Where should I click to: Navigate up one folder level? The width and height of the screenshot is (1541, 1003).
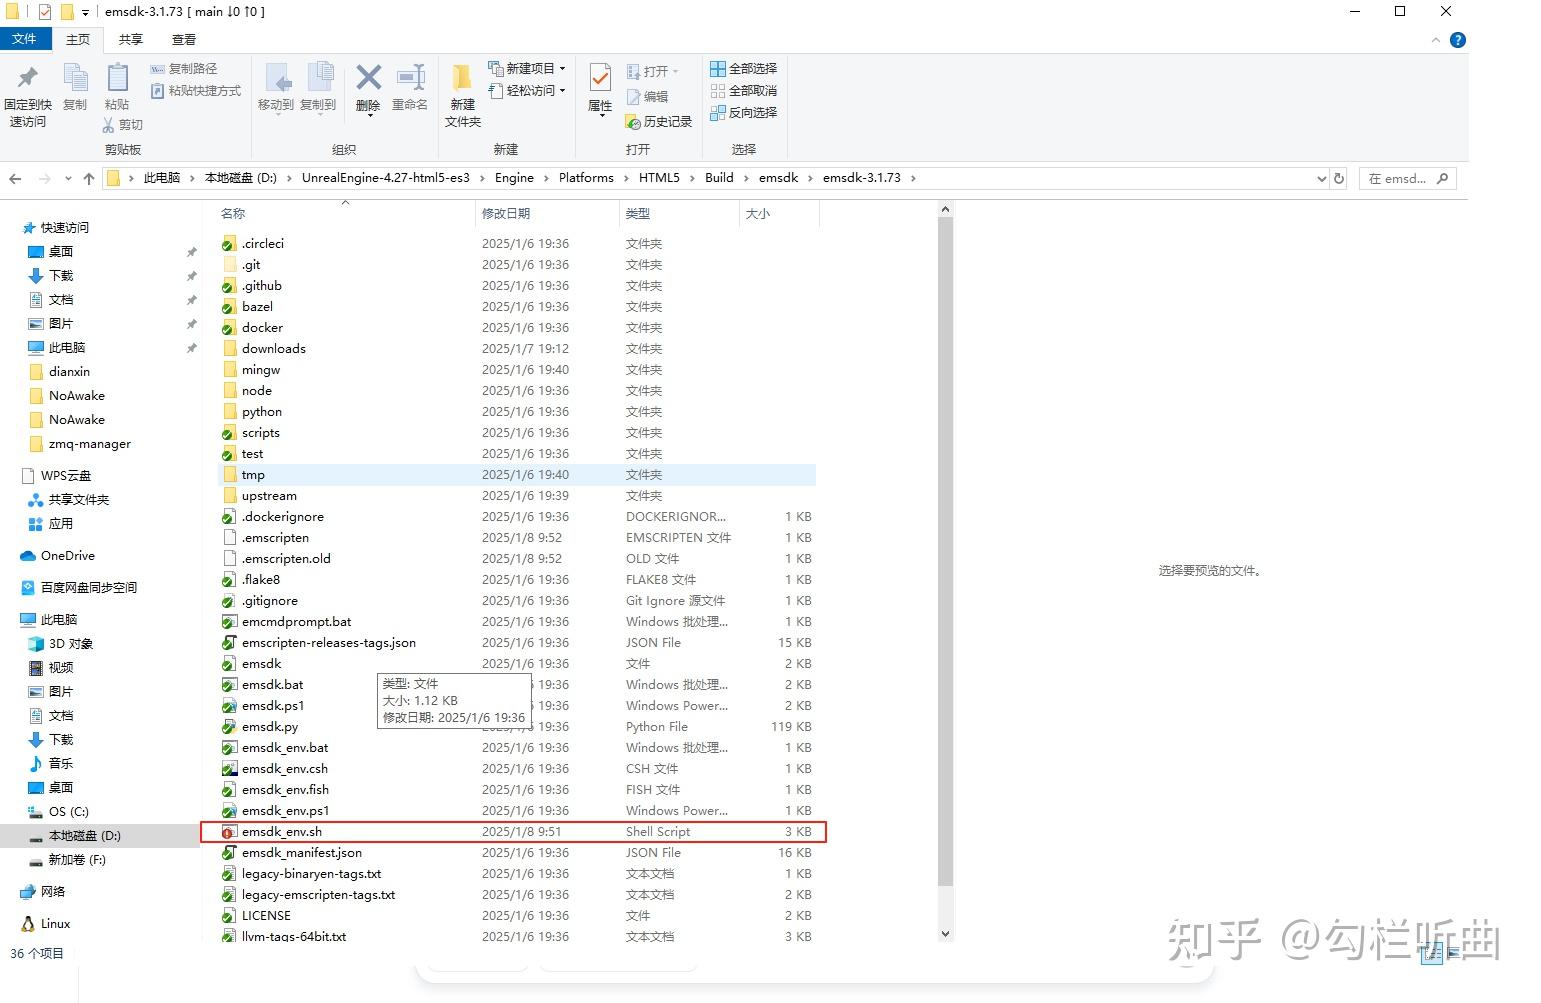[x=88, y=178]
